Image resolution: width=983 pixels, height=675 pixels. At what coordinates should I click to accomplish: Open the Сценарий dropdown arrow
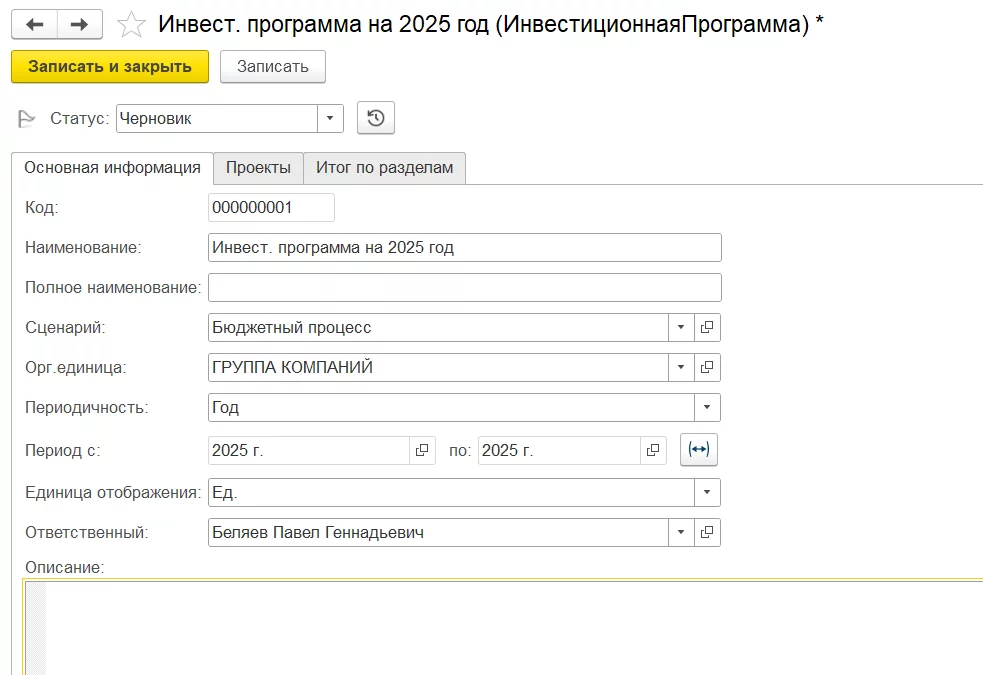679,327
